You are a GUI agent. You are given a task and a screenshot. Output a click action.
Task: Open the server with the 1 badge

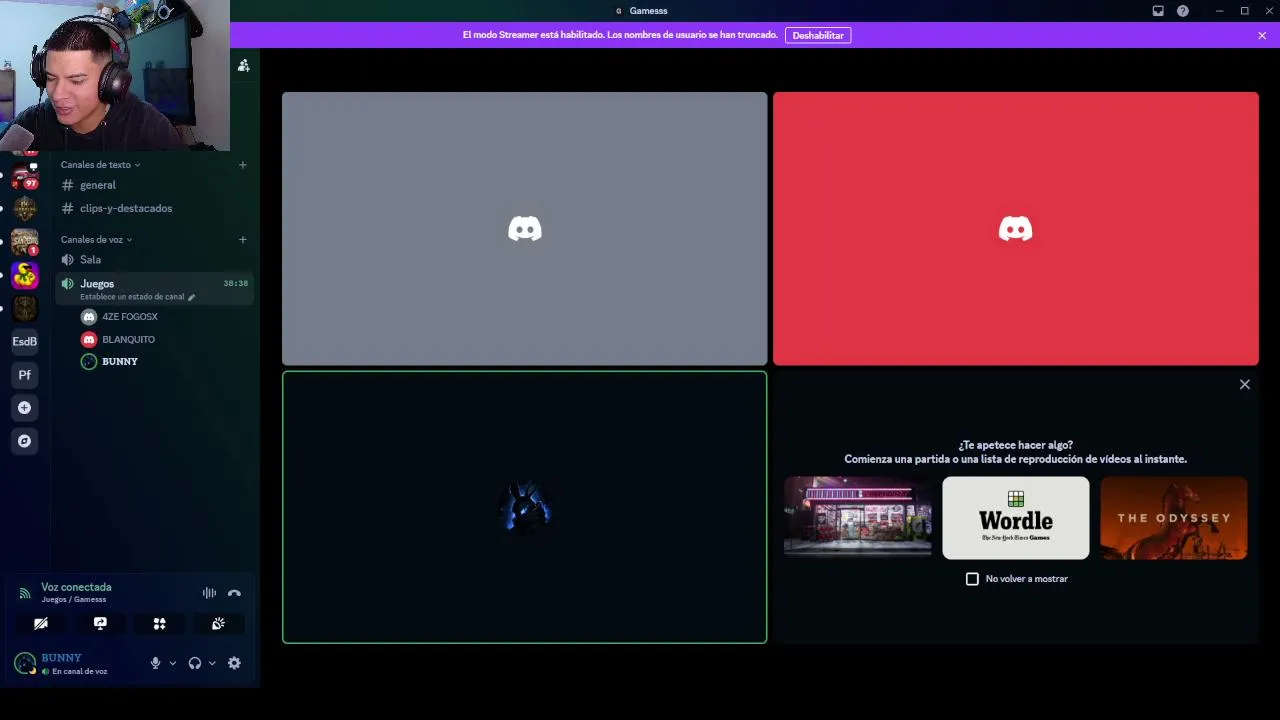25,242
